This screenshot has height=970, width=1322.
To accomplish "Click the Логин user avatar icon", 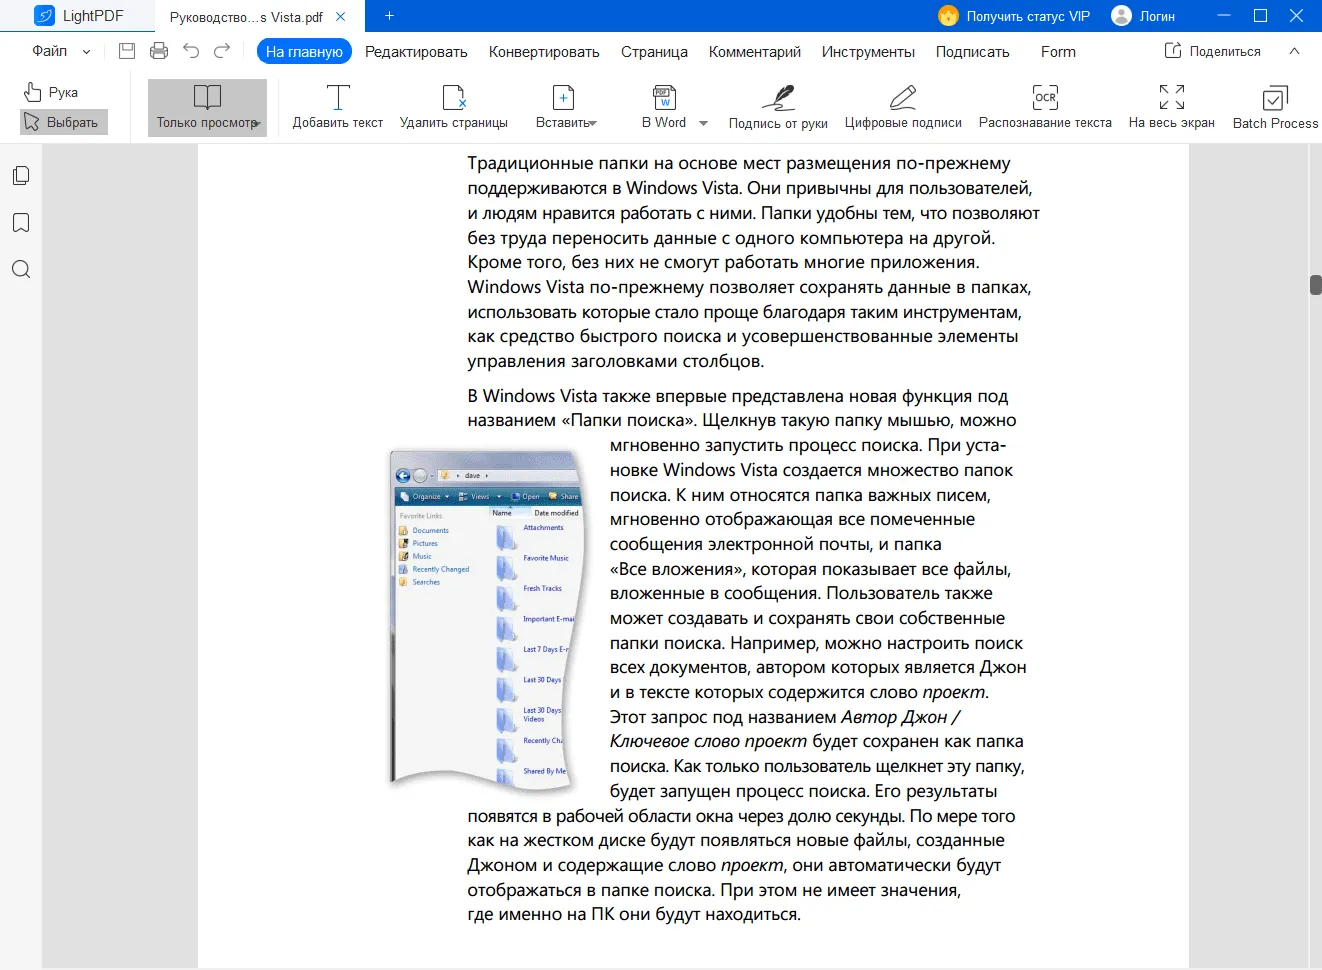I will (x=1122, y=16).
